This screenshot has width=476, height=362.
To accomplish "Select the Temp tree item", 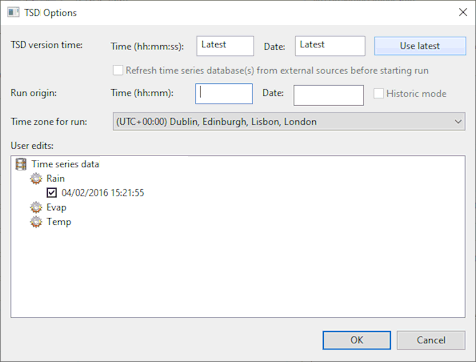I will [x=59, y=222].
